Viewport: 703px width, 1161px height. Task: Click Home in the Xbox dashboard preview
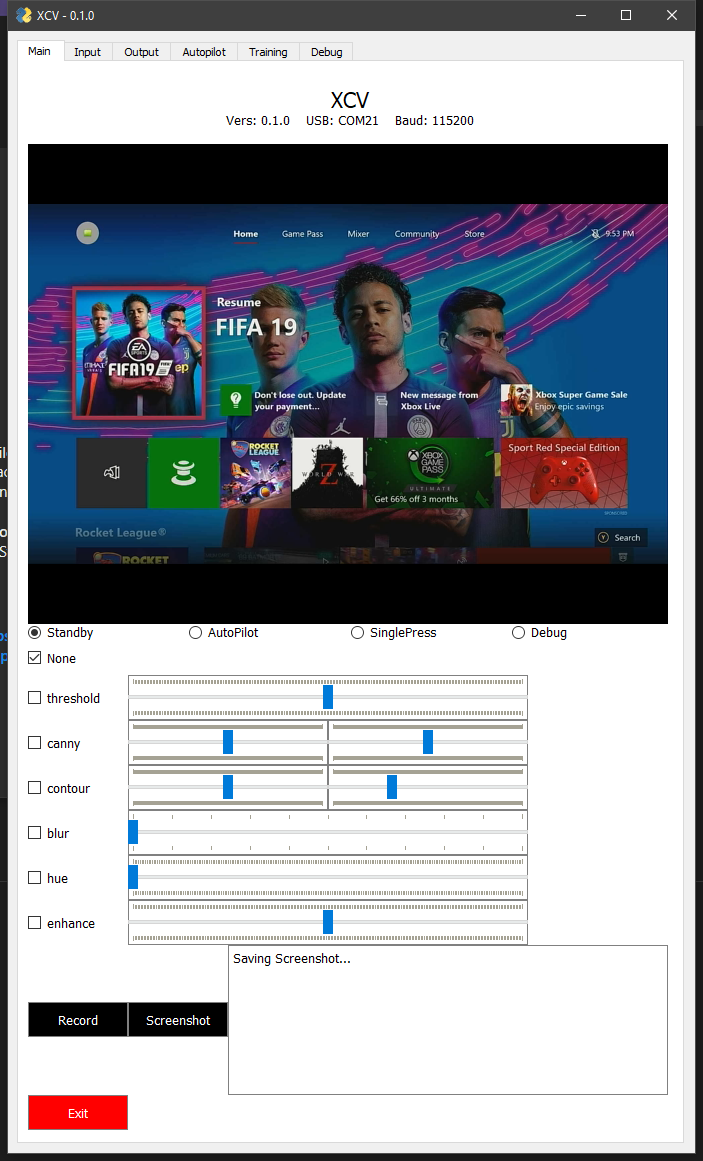pyautogui.click(x=246, y=234)
